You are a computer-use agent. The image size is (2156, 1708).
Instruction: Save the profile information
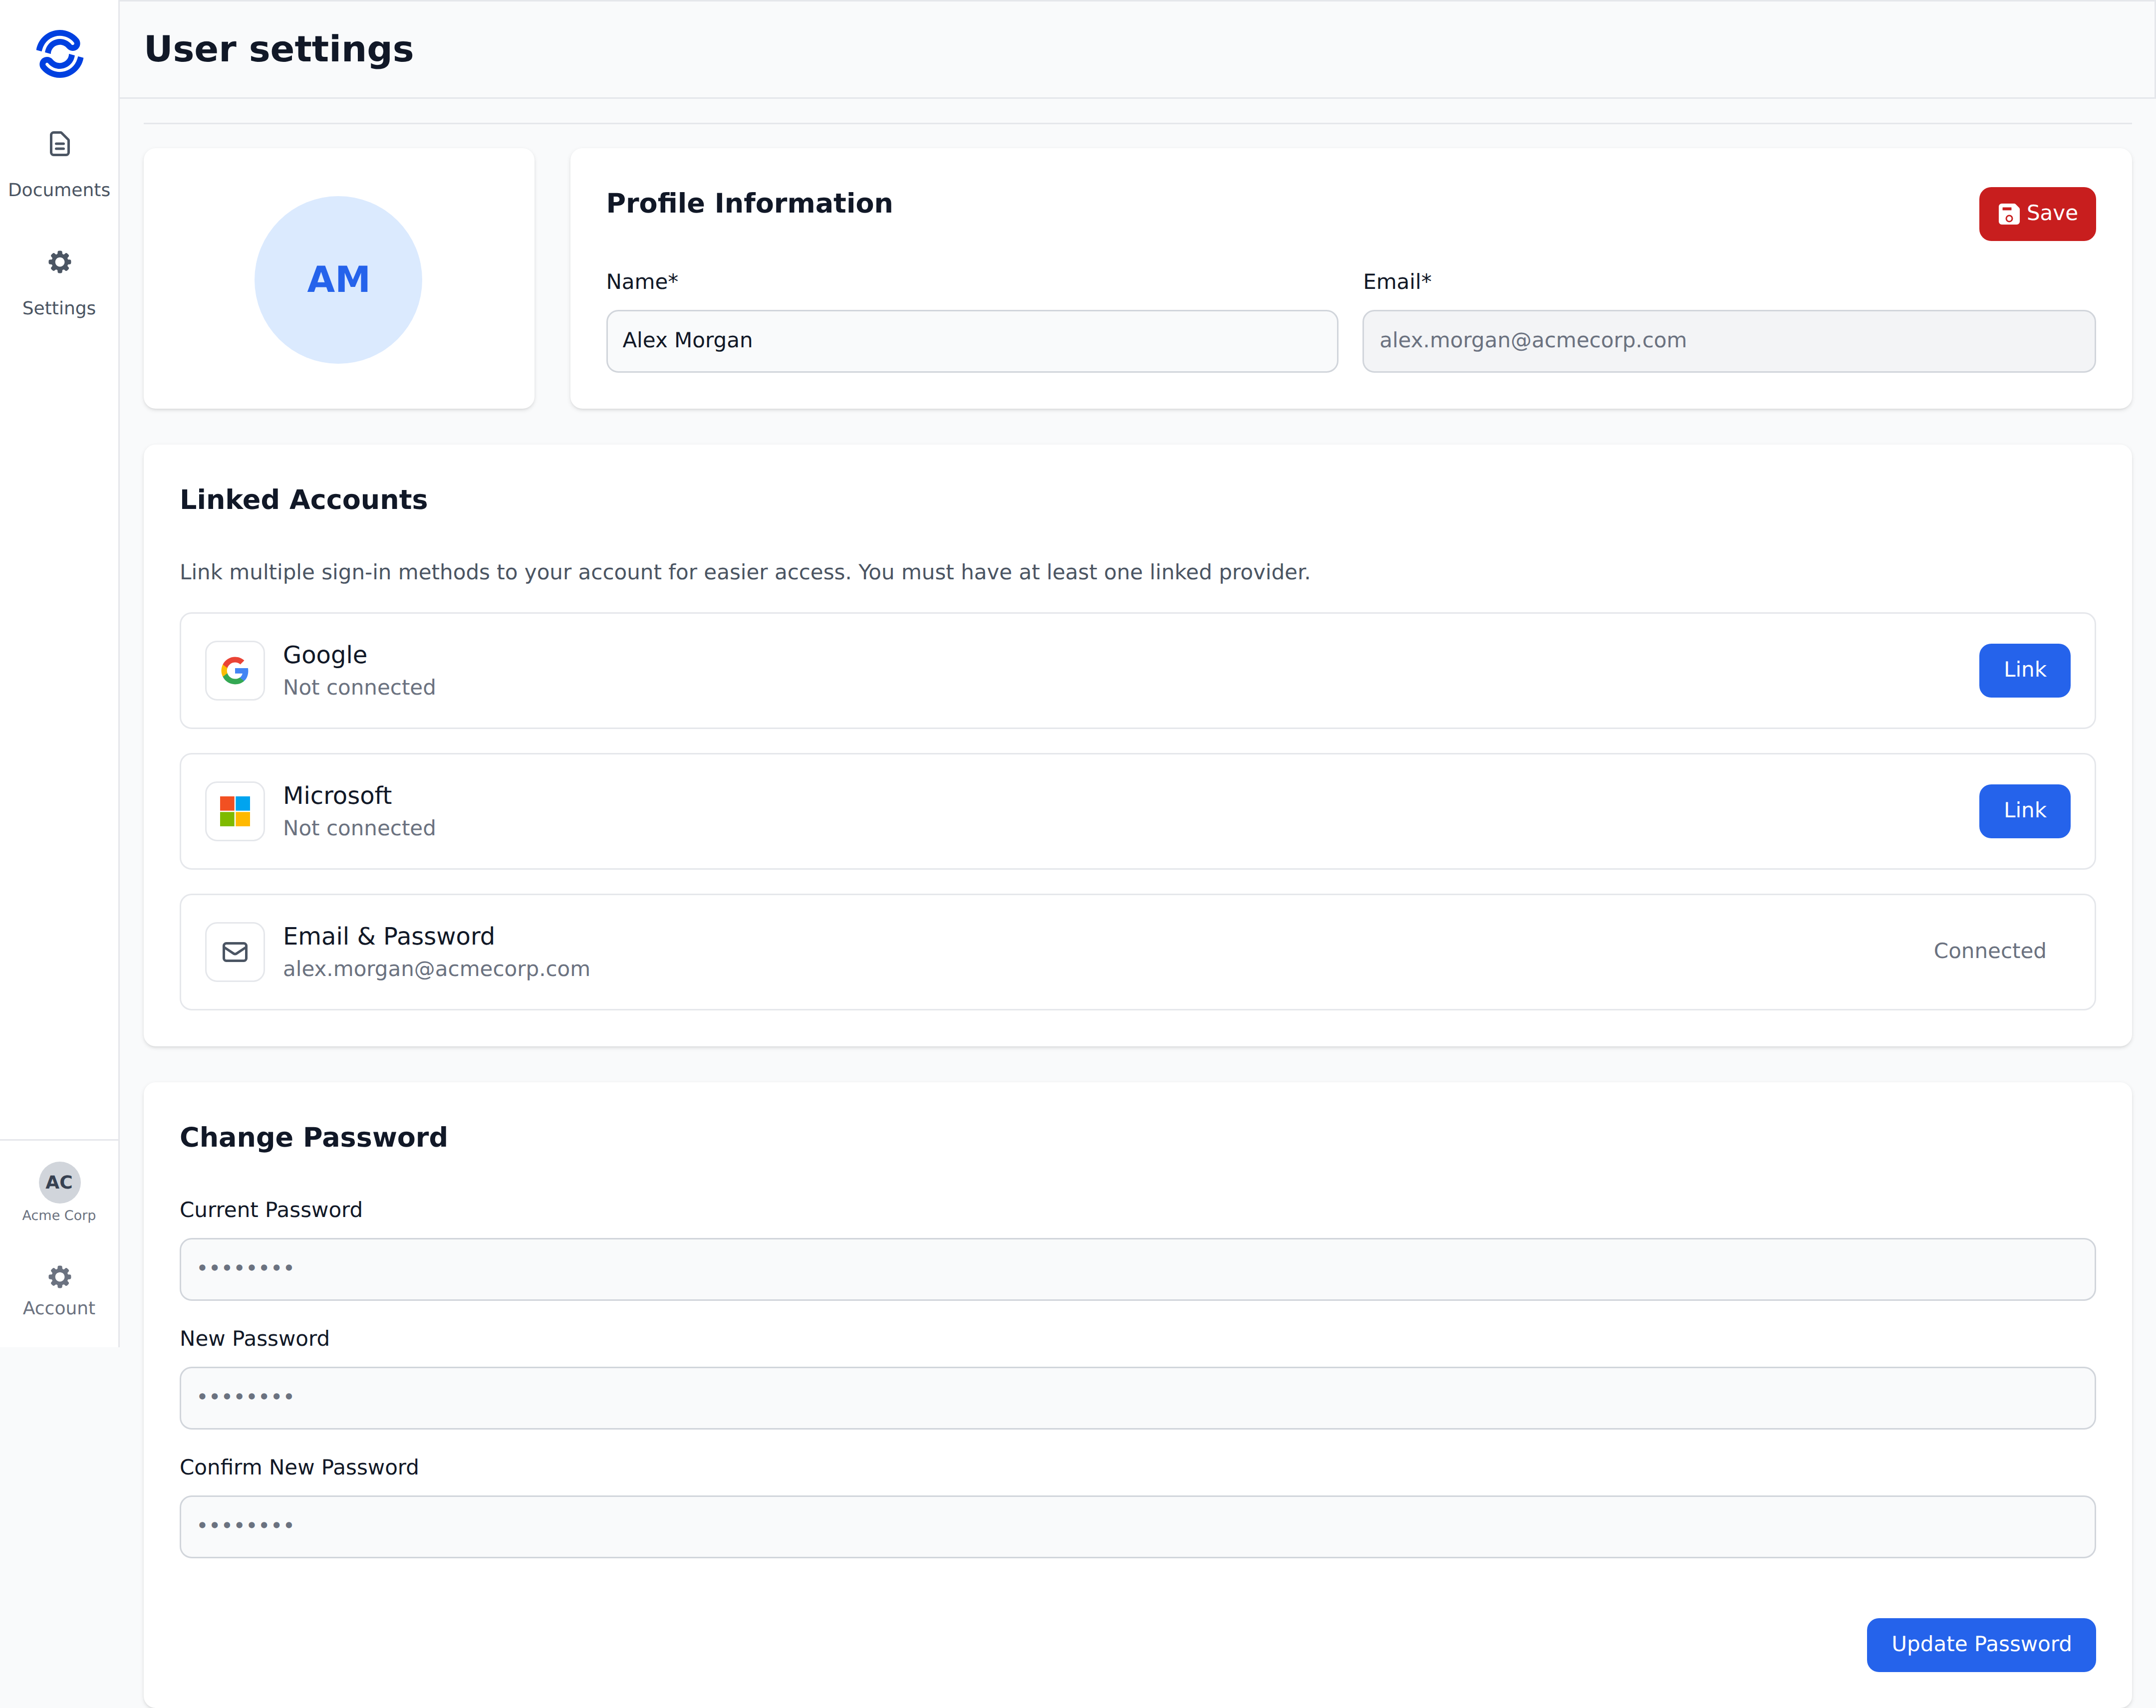2037,214
